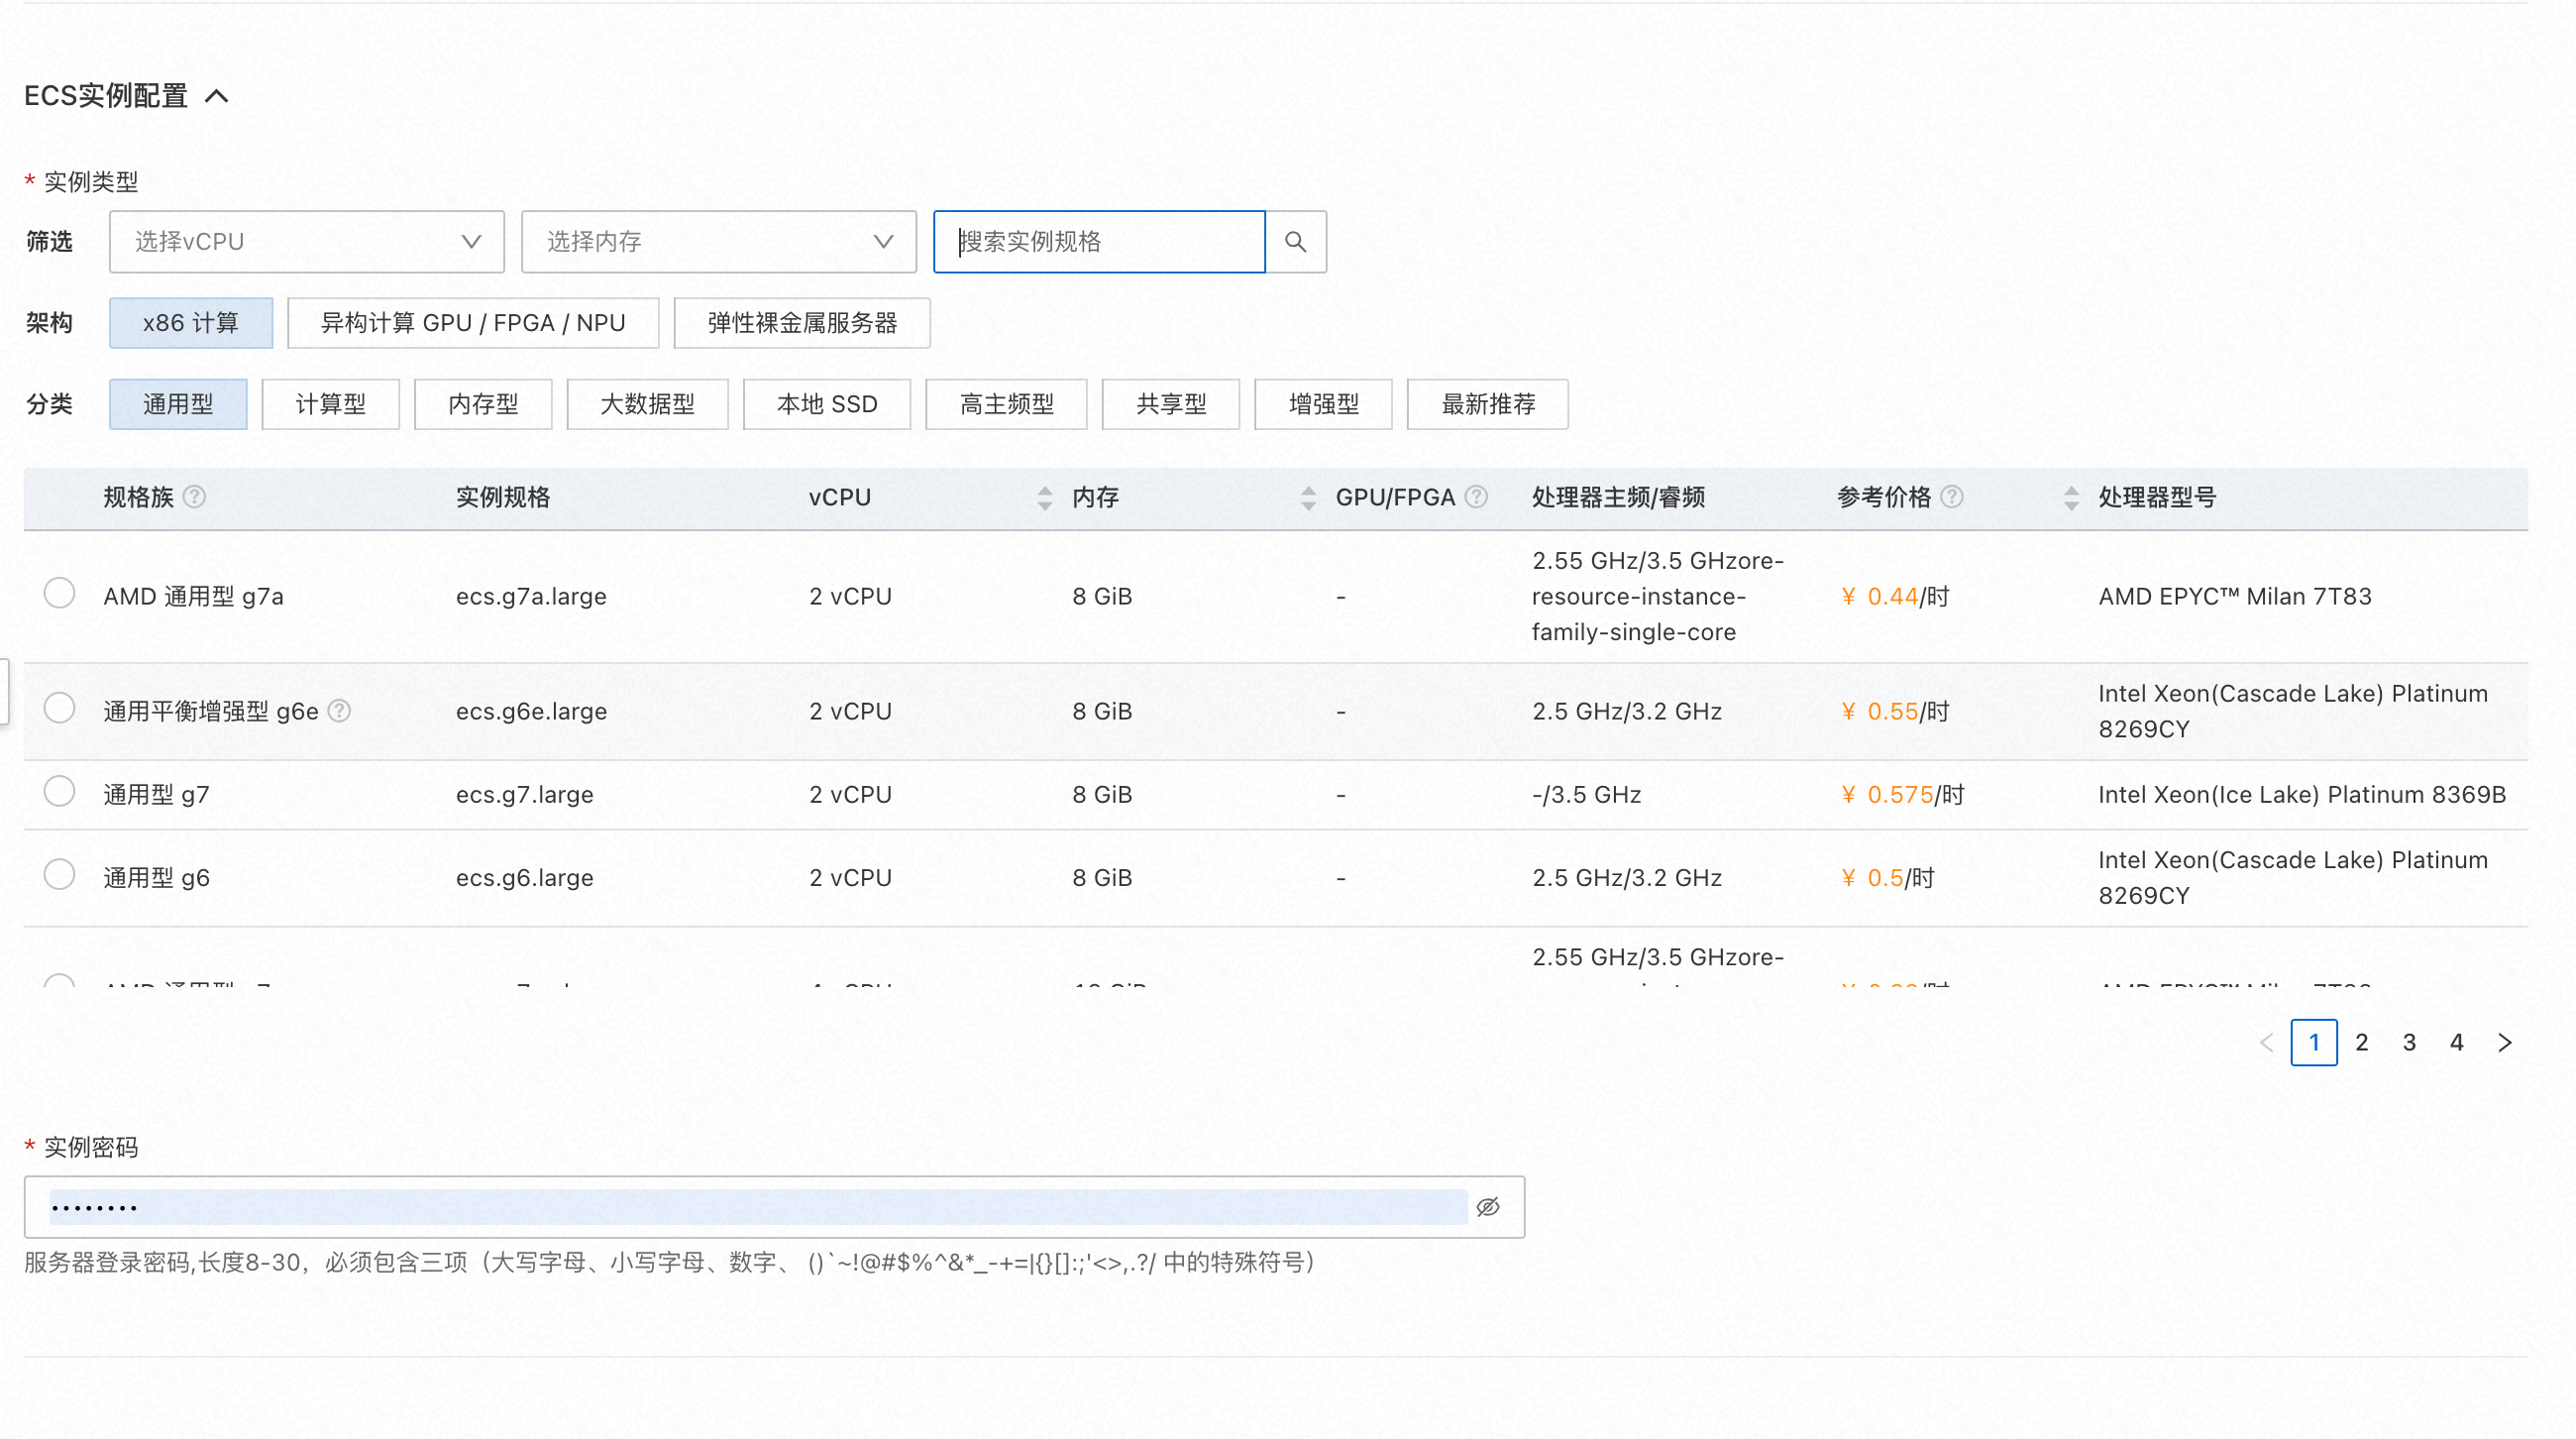
Task: Select 高主频型 category tab
Action: [1006, 404]
